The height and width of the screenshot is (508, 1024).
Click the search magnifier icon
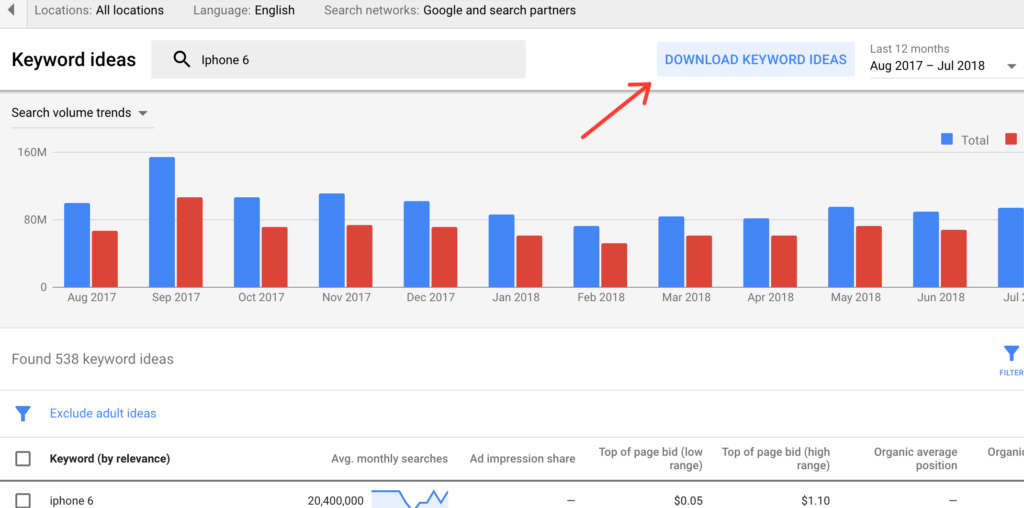pyautogui.click(x=182, y=59)
